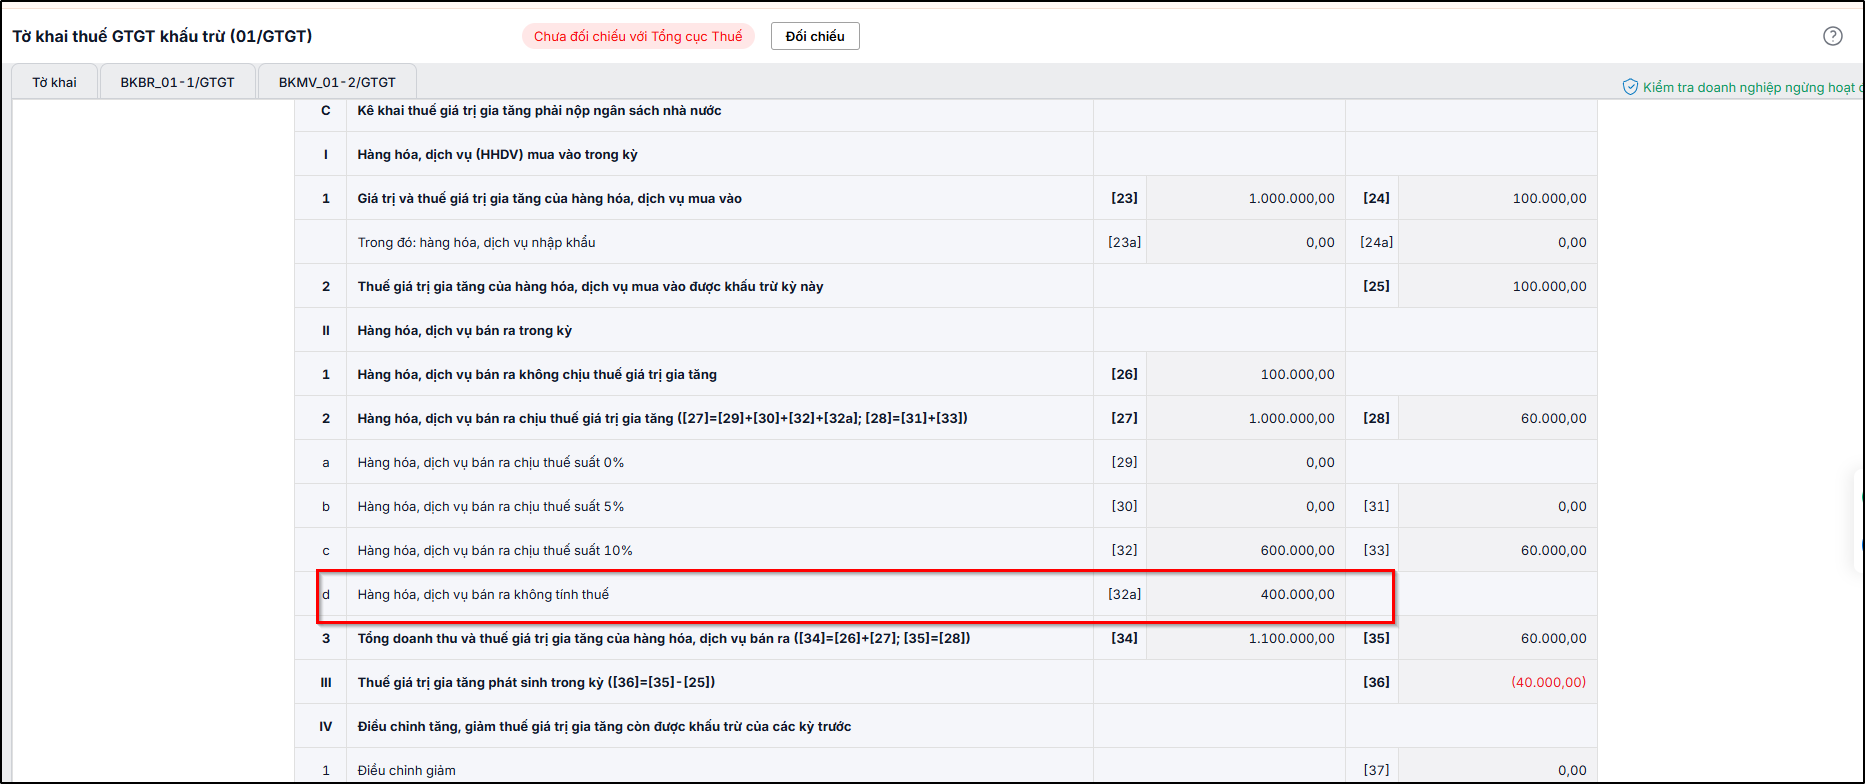Click the Chưa đối chiếu với Tổng cục Thuế badge

(x=638, y=36)
